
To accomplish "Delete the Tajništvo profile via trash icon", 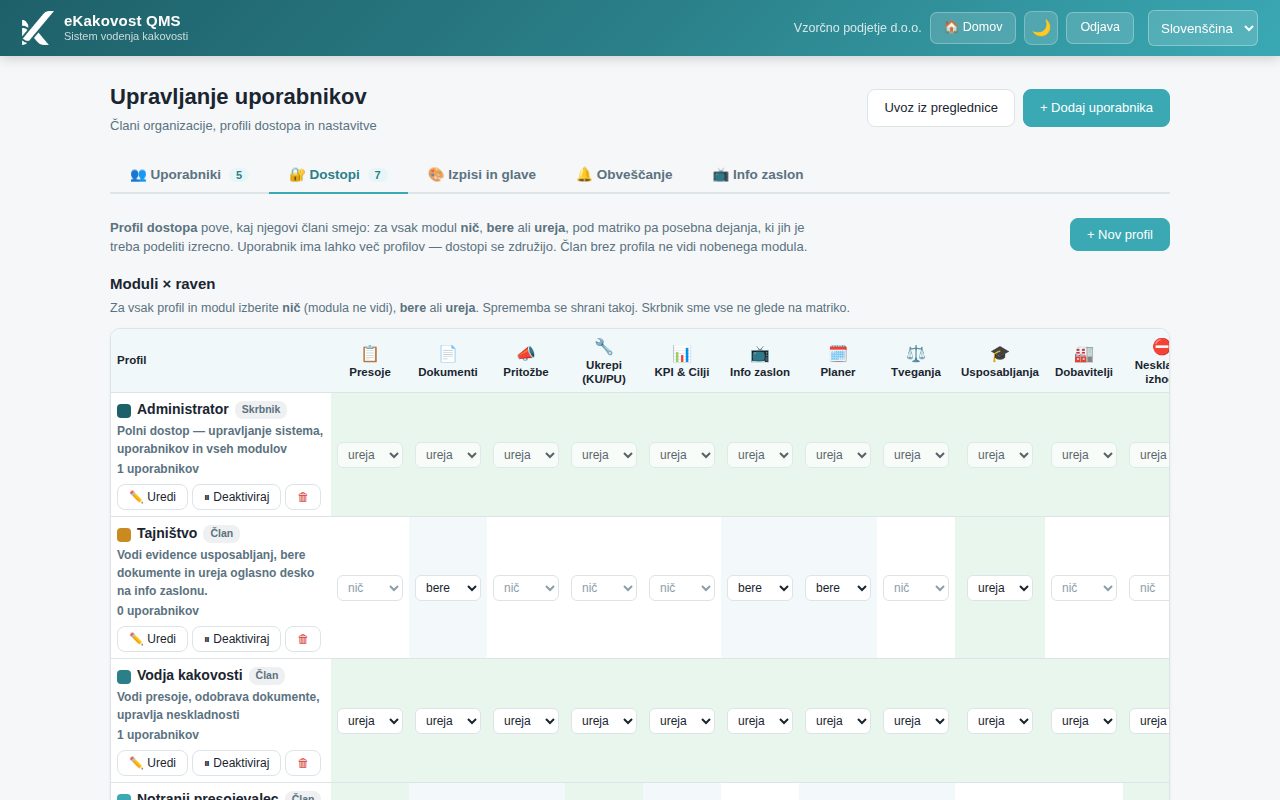I will click(303, 639).
